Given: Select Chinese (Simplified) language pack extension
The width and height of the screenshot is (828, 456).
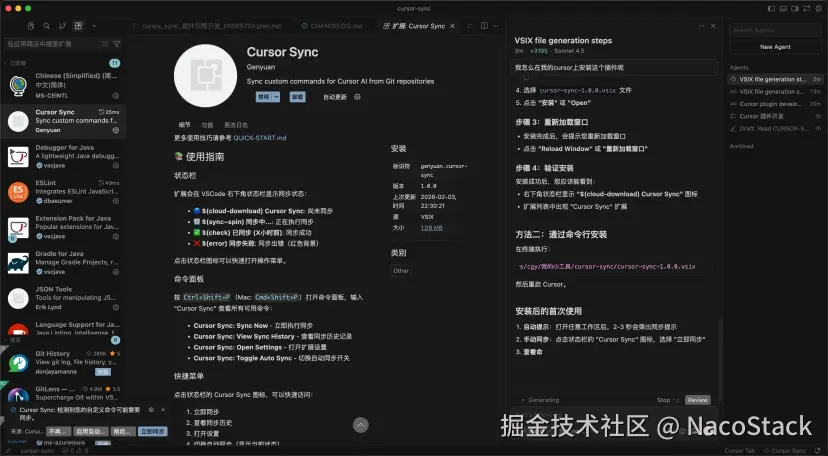Looking at the screenshot, I should [x=63, y=86].
